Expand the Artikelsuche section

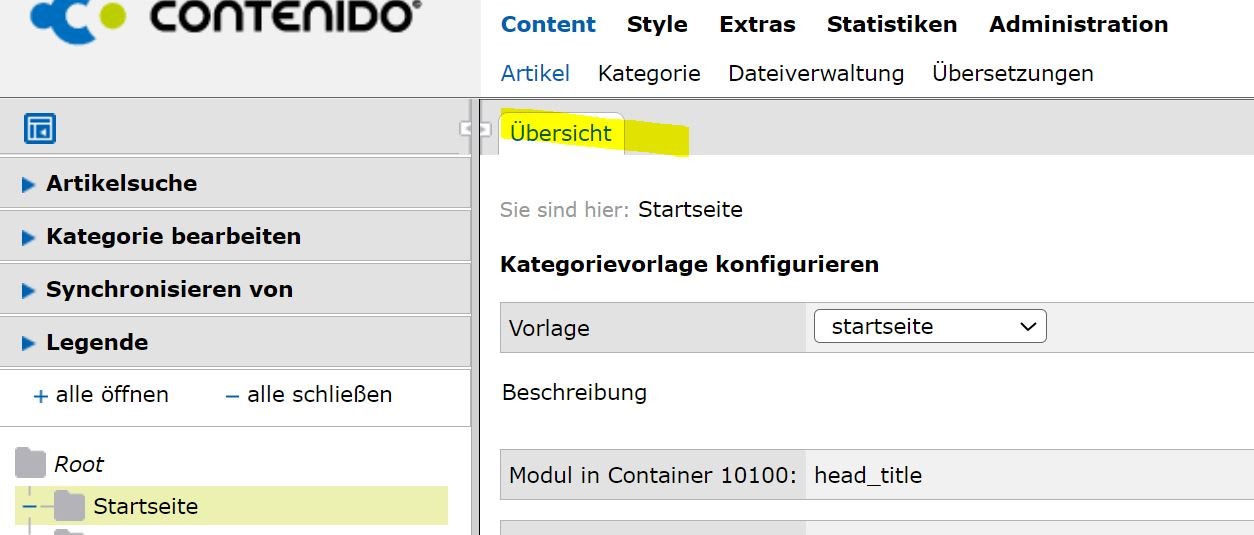click(x=28, y=184)
